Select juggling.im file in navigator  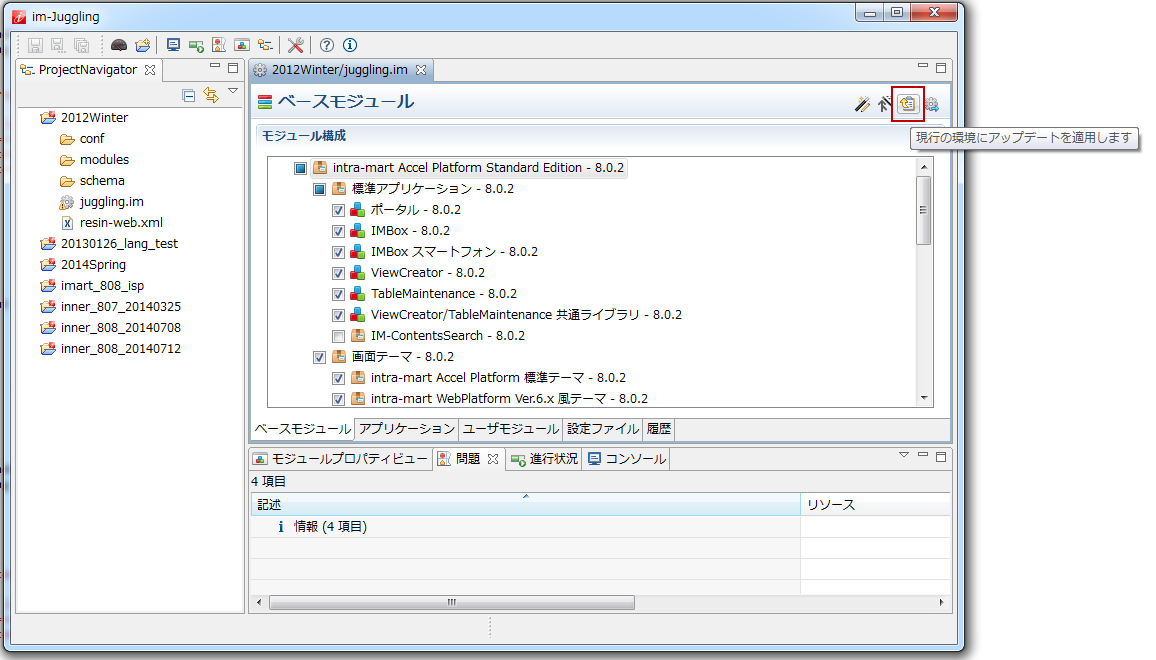(111, 202)
